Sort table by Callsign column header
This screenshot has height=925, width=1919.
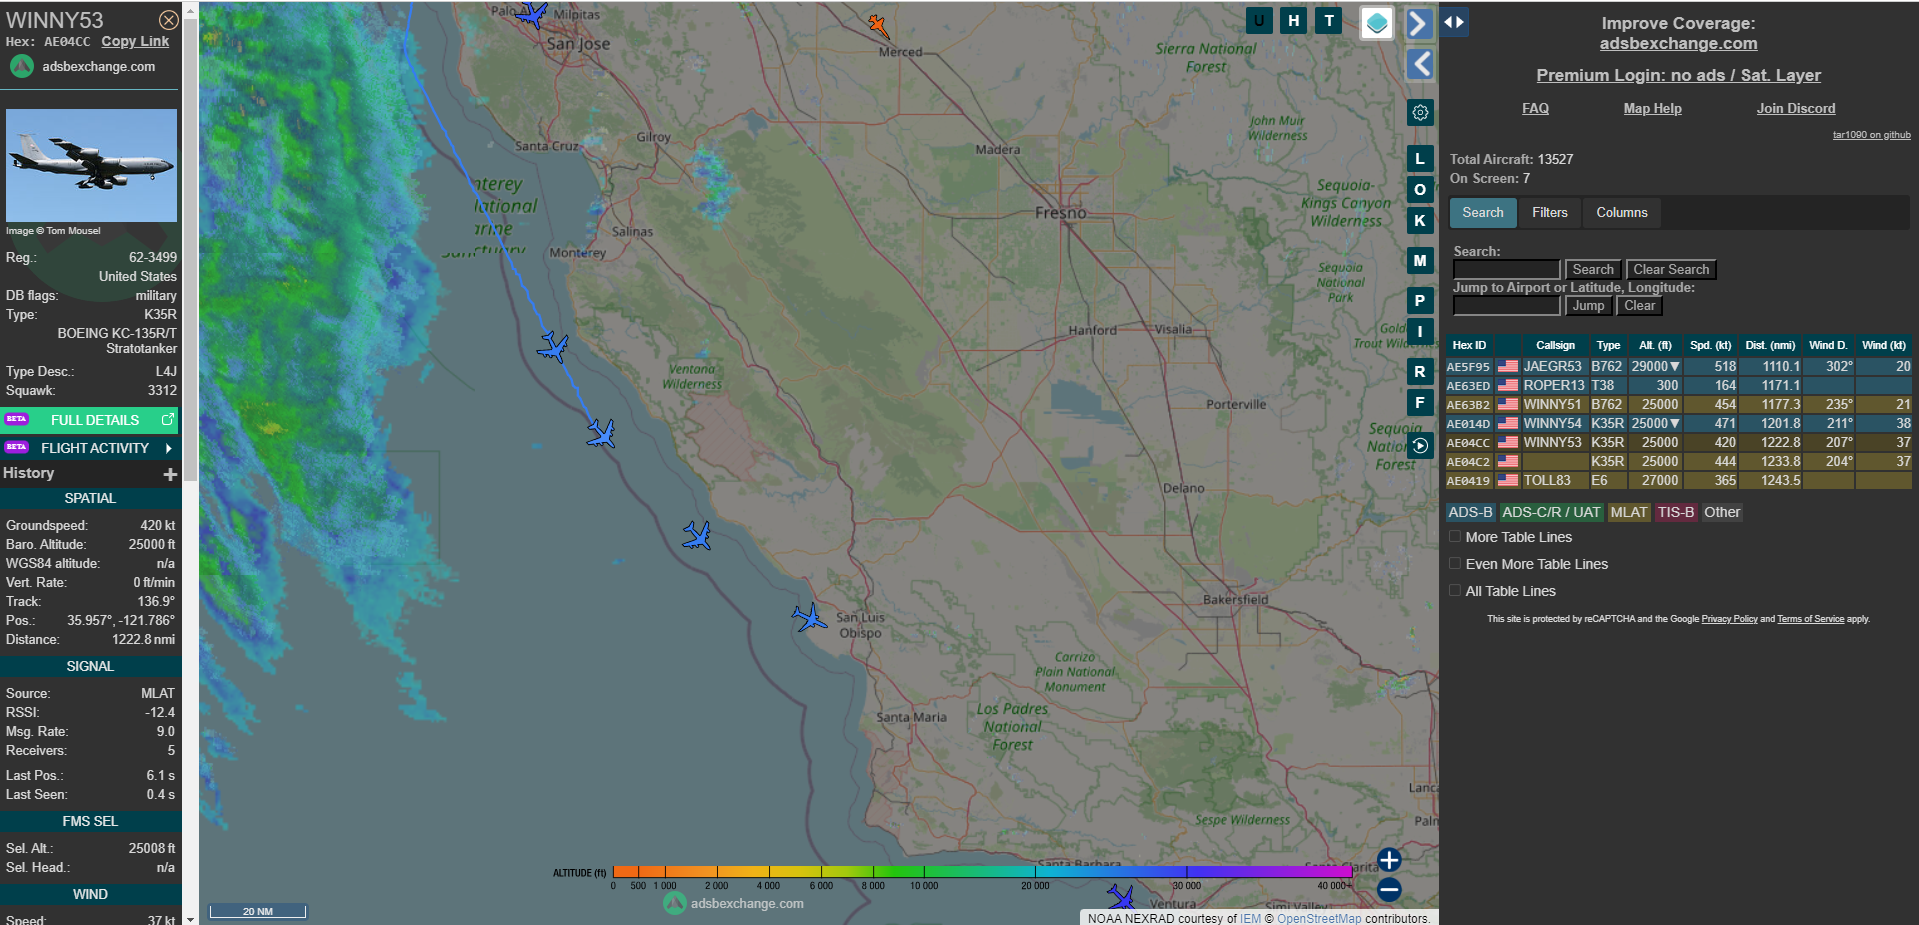point(1555,345)
